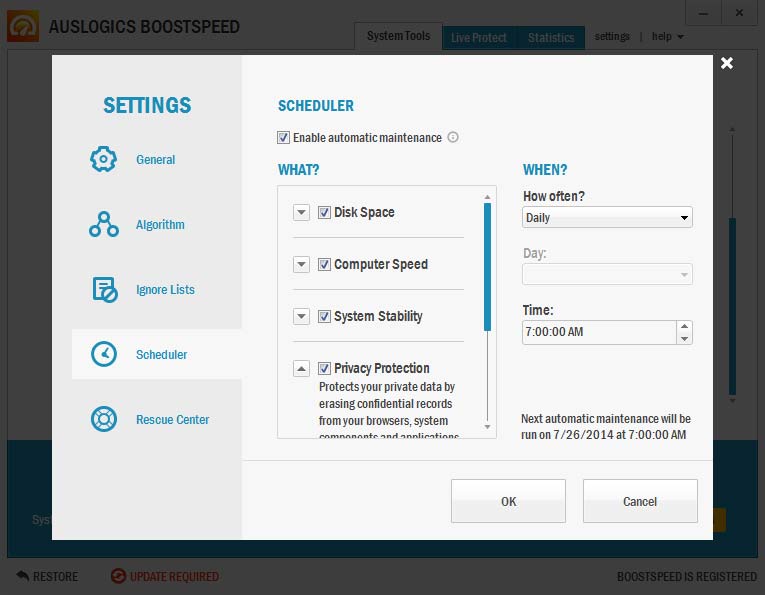Uncheck the Privacy Protection checkbox

(x=324, y=368)
